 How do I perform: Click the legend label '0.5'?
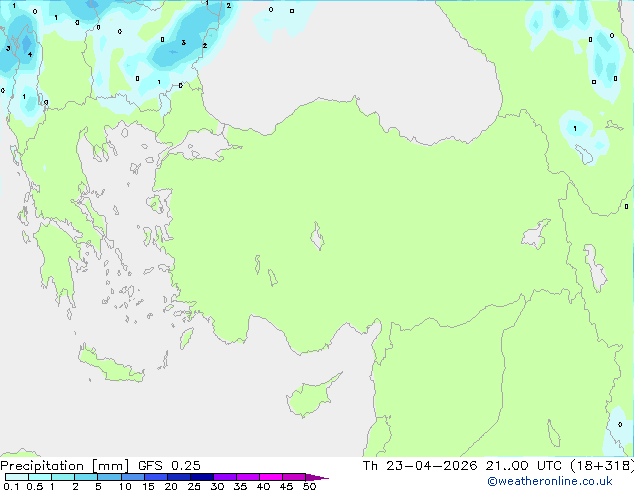[35, 486]
